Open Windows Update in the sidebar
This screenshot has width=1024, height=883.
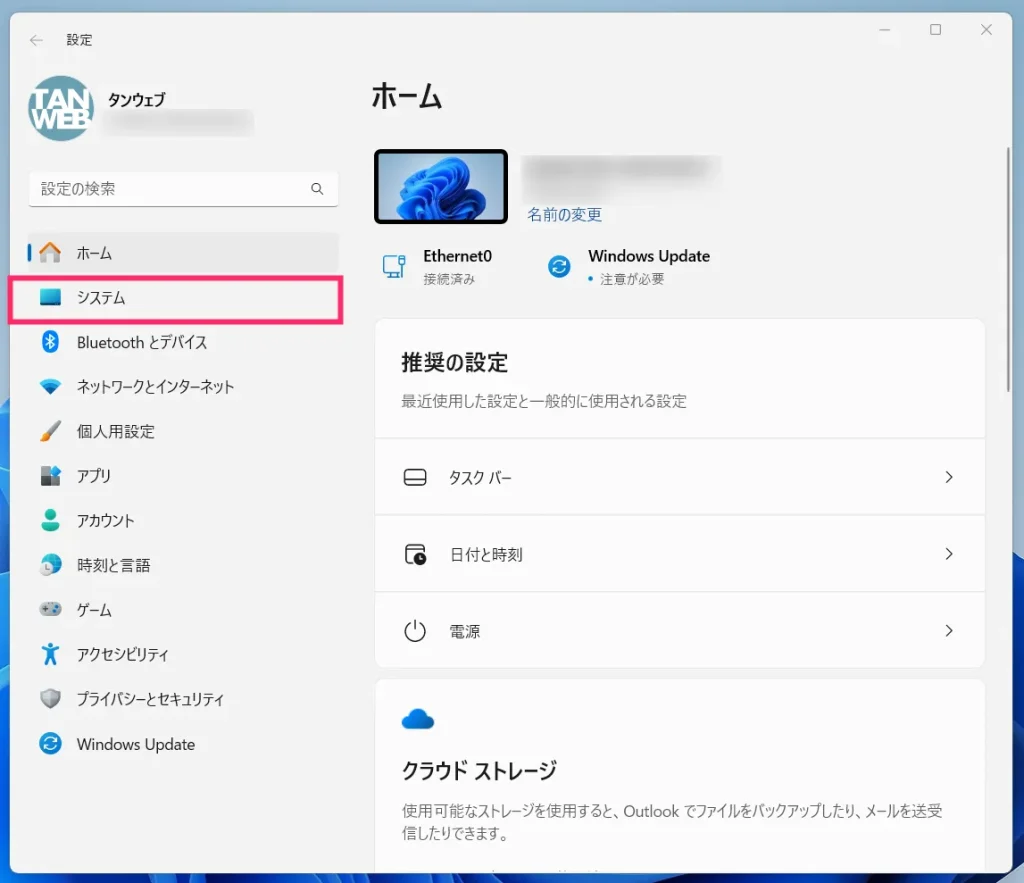(184, 744)
